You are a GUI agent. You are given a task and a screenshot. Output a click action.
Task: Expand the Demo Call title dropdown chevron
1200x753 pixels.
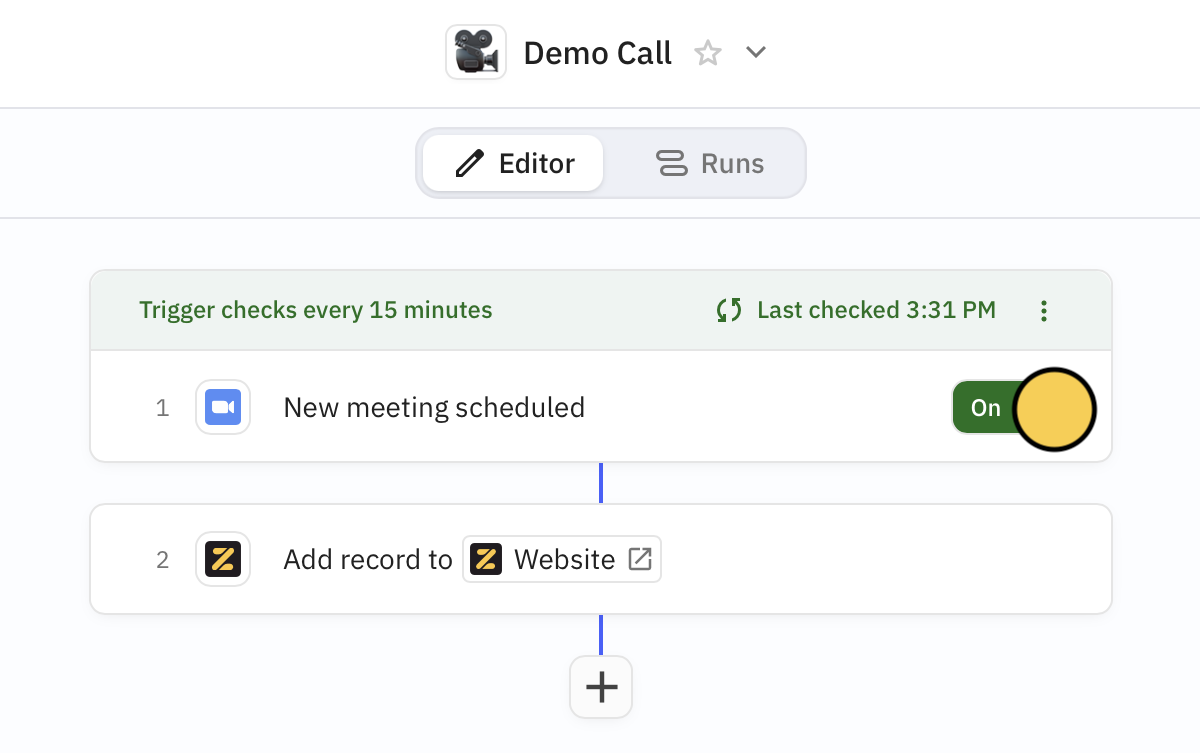756,52
